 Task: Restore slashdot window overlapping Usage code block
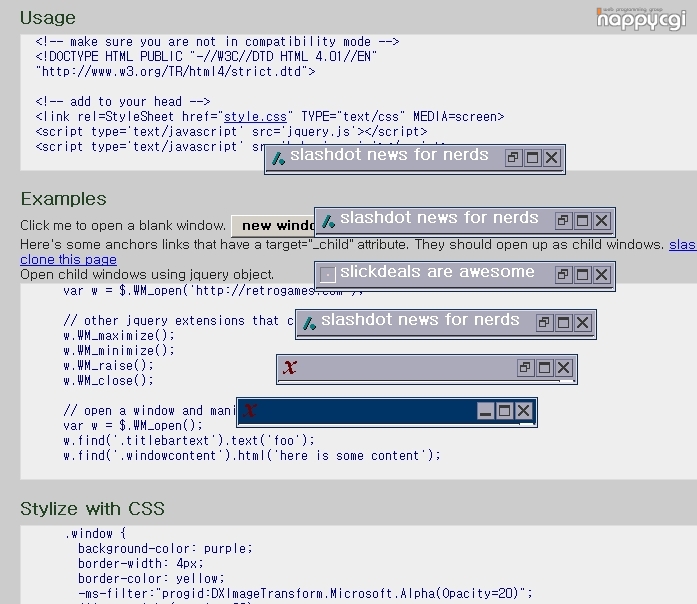[x=513, y=158]
